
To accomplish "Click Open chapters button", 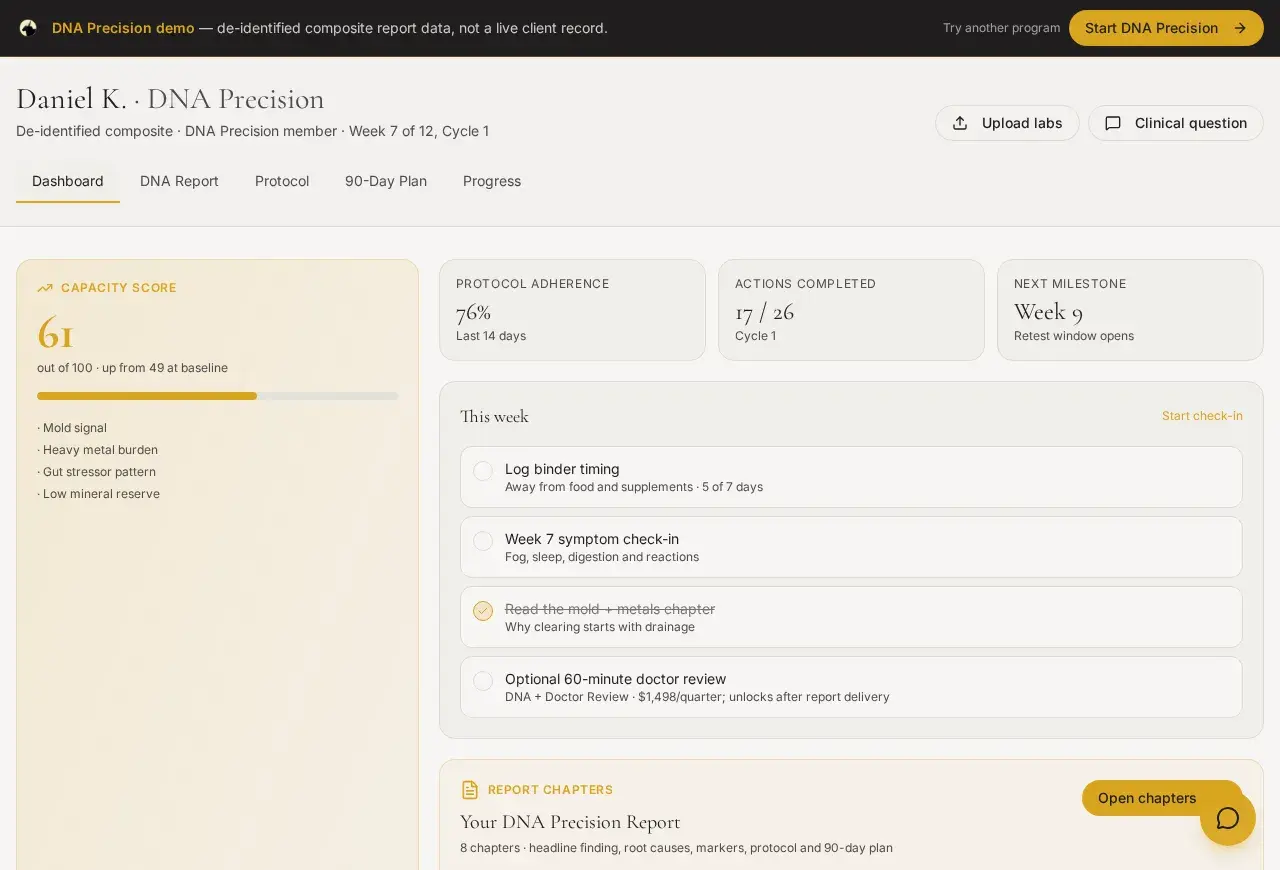I will point(1162,798).
